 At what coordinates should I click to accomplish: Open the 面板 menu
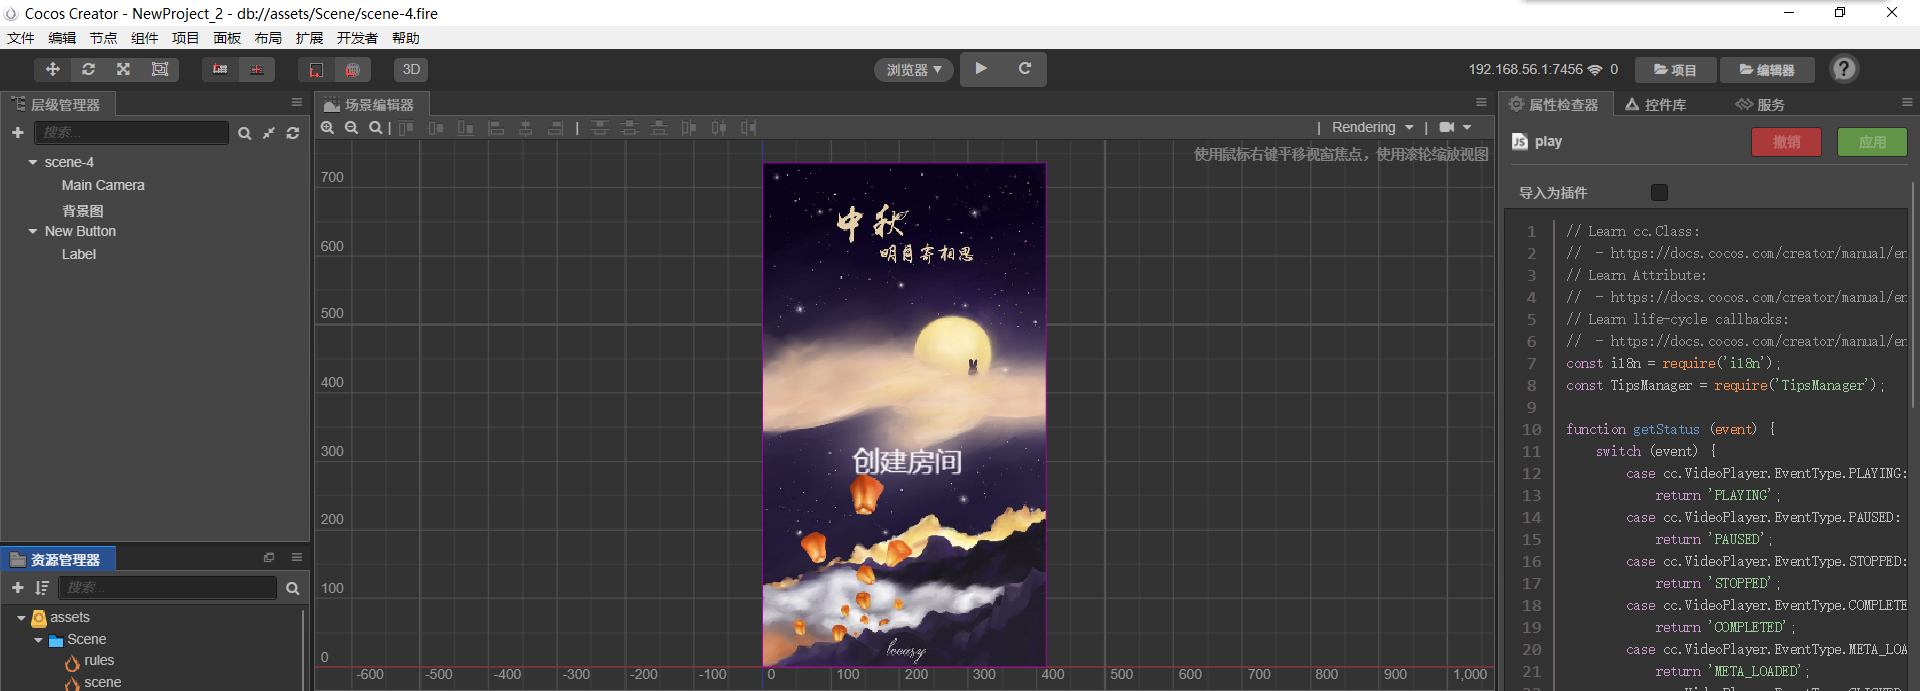227,38
